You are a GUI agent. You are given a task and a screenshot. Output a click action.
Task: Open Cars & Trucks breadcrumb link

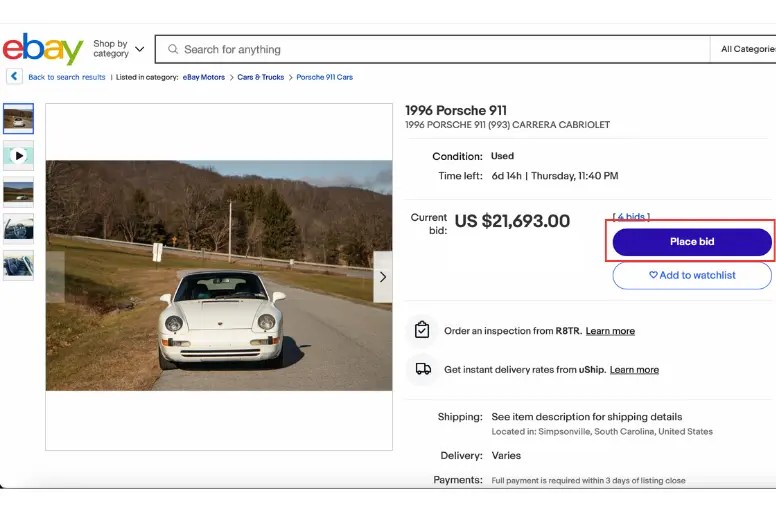pyautogui.click(x=260, y=77)
